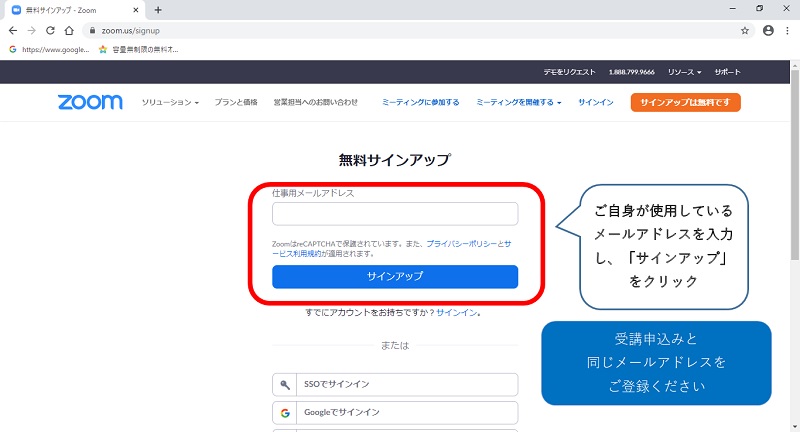The height and width of the screenshot is (432, 800).
Task: Open プランと価格 in the navigation
Action: point(236,102)
